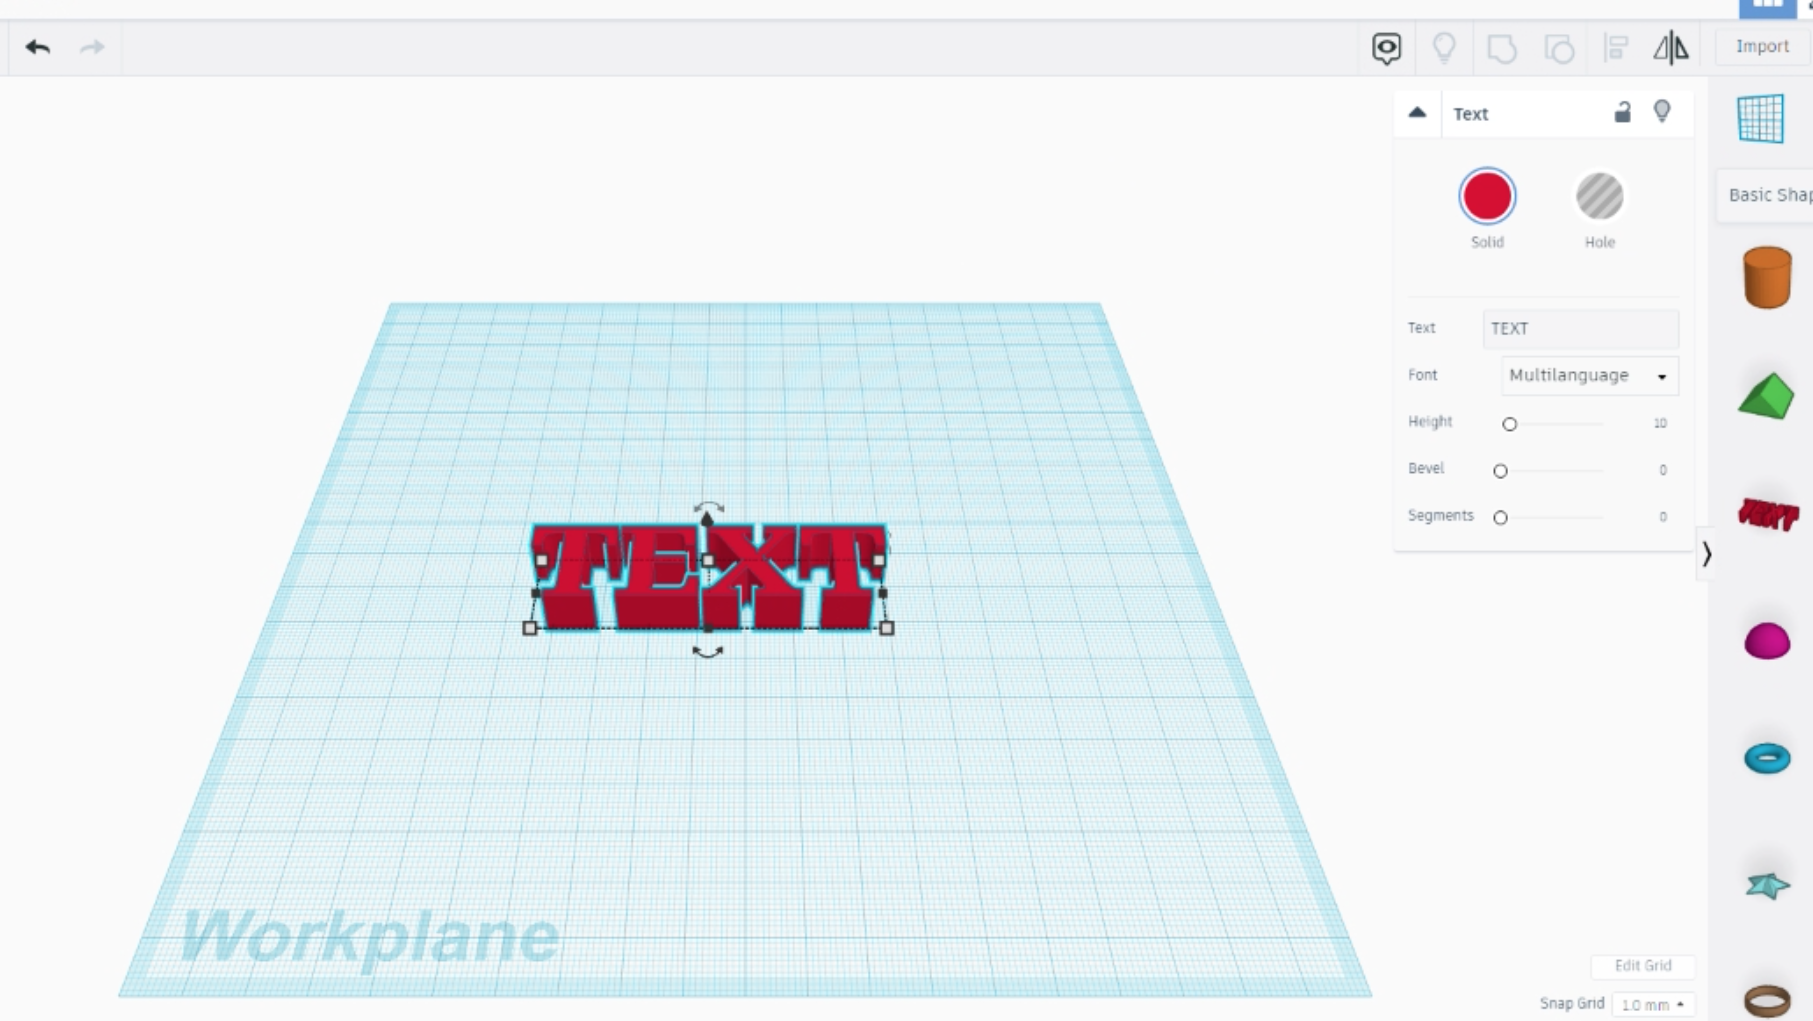The image size is (1813, 1021).
Task: Pick the red Text shape
Action: (x=1768, y=514)
